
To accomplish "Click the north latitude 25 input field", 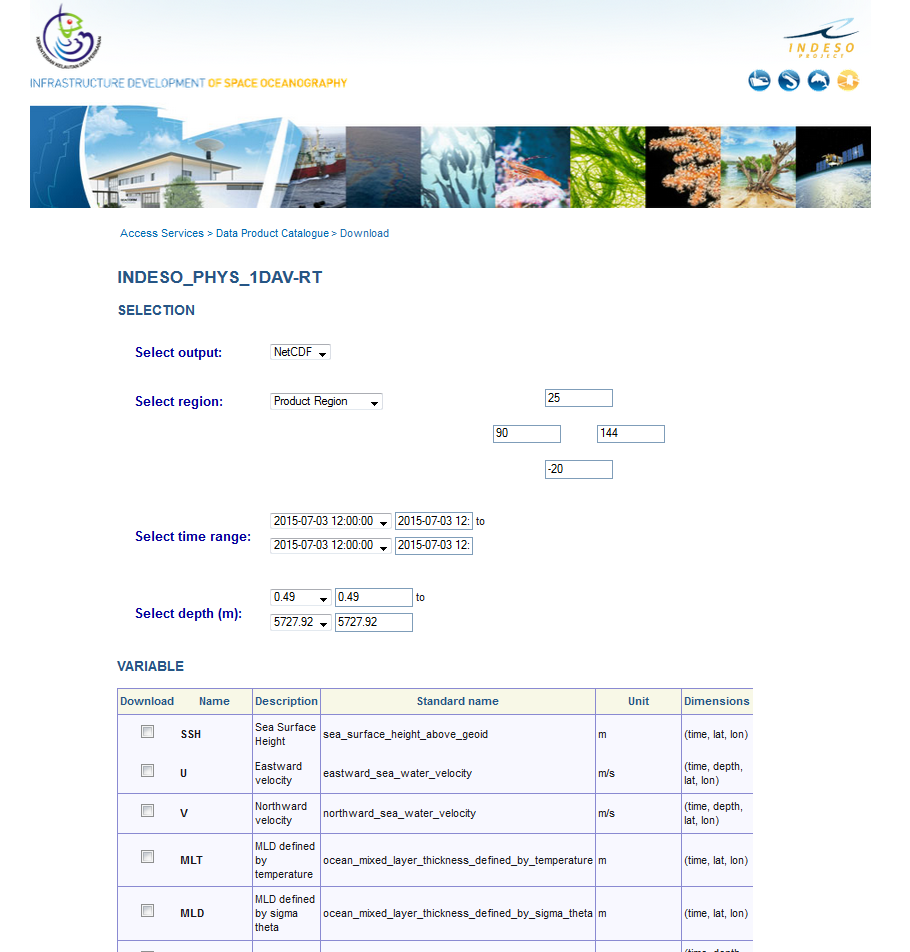I will pyautogui.click(x=578, y=397).
